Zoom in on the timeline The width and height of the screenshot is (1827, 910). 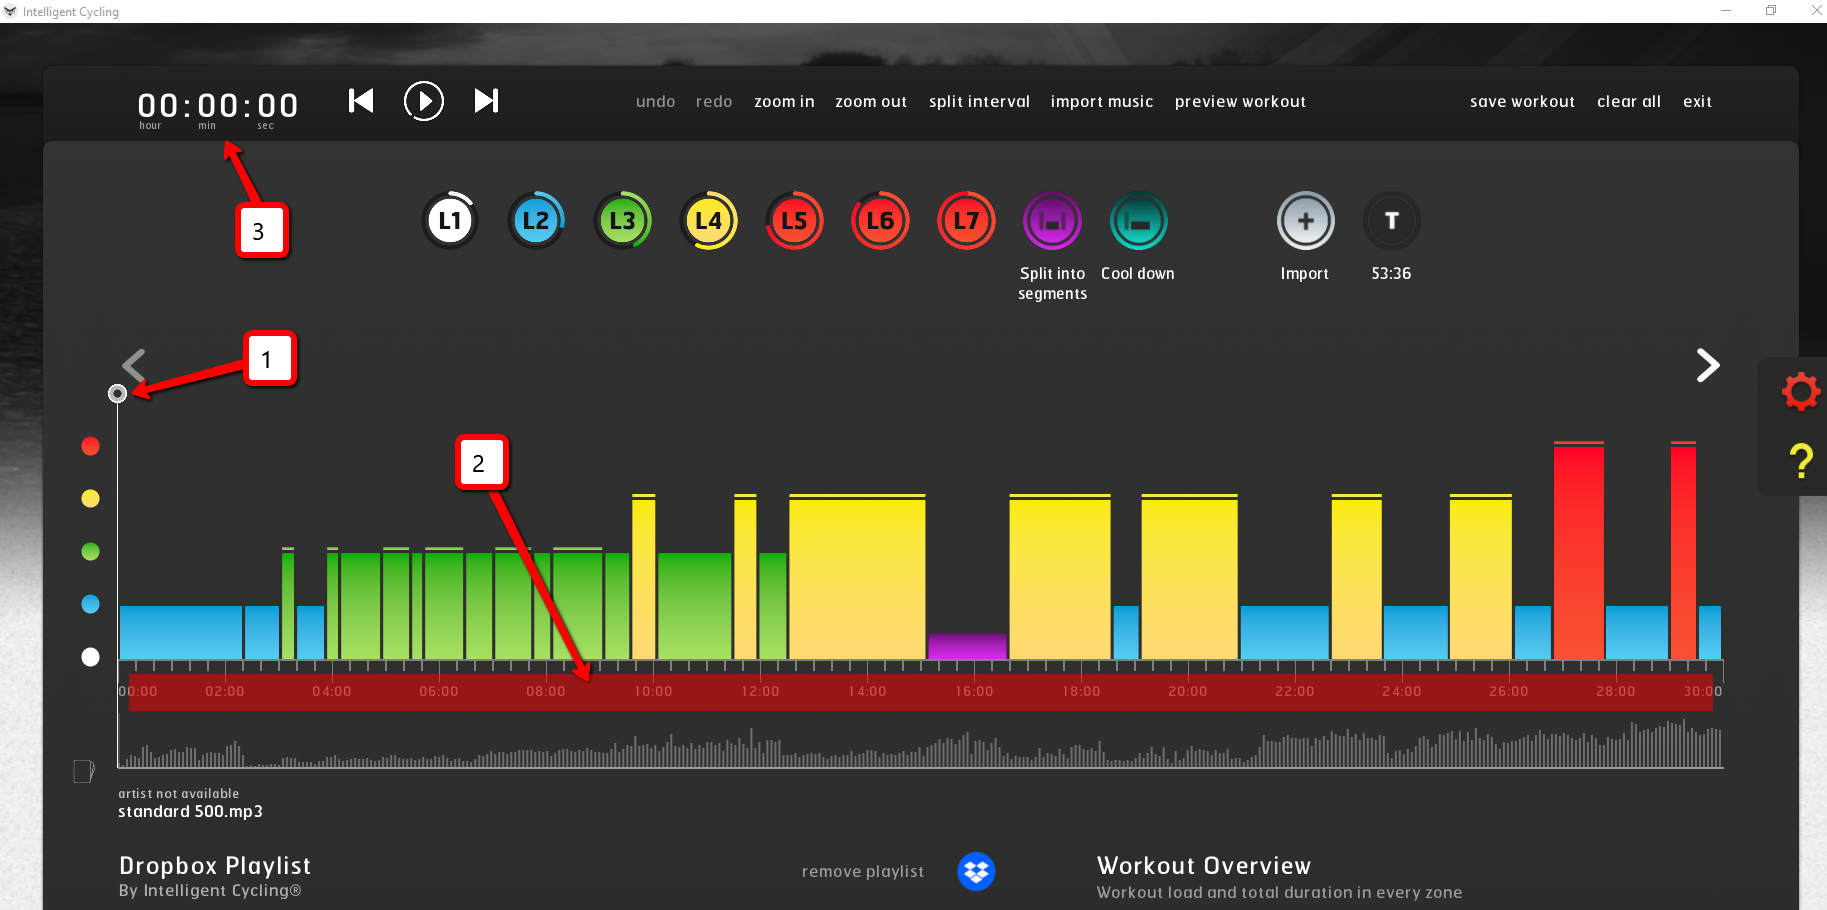[784, 102]
